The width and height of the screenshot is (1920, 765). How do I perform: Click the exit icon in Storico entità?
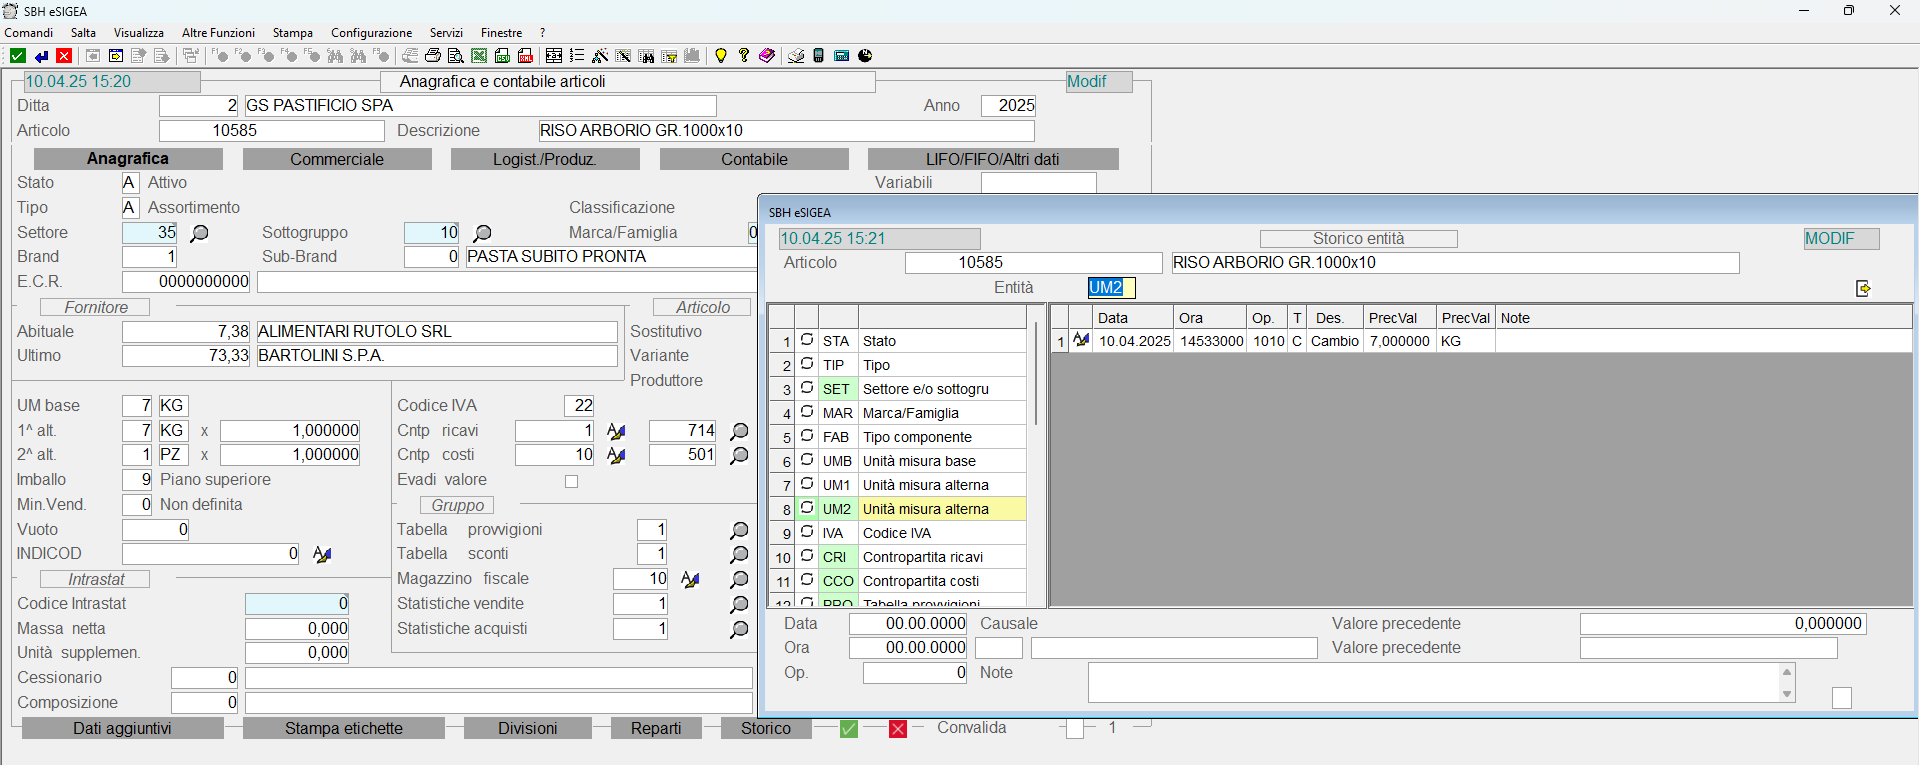click(x=1863, y=288)
